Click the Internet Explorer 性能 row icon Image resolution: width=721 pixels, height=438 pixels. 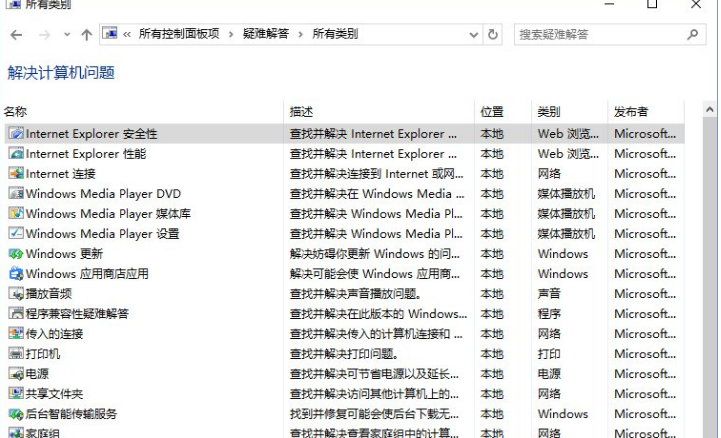click(16, 154)
